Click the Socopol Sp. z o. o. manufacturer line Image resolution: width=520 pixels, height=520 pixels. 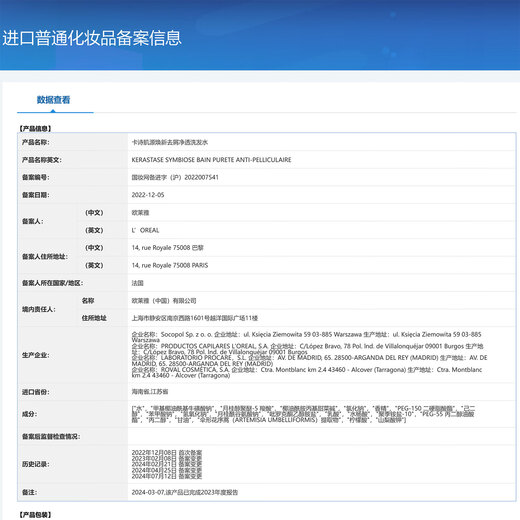point(306,337)
